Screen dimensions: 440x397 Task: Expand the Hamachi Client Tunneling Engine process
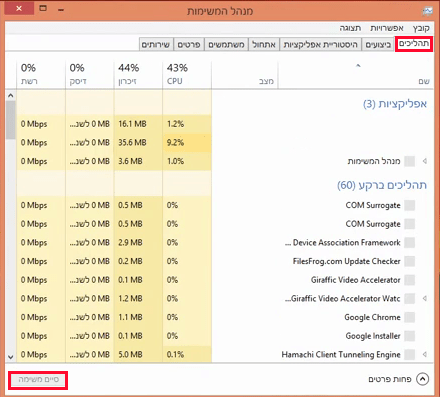pyautogui.click(x=425, y=354)
